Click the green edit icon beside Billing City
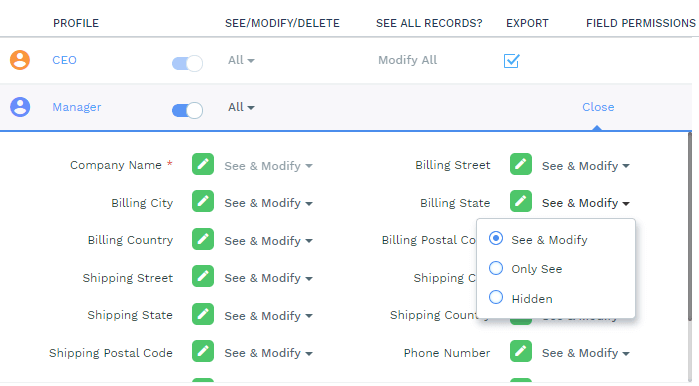 tap(203, 201)
